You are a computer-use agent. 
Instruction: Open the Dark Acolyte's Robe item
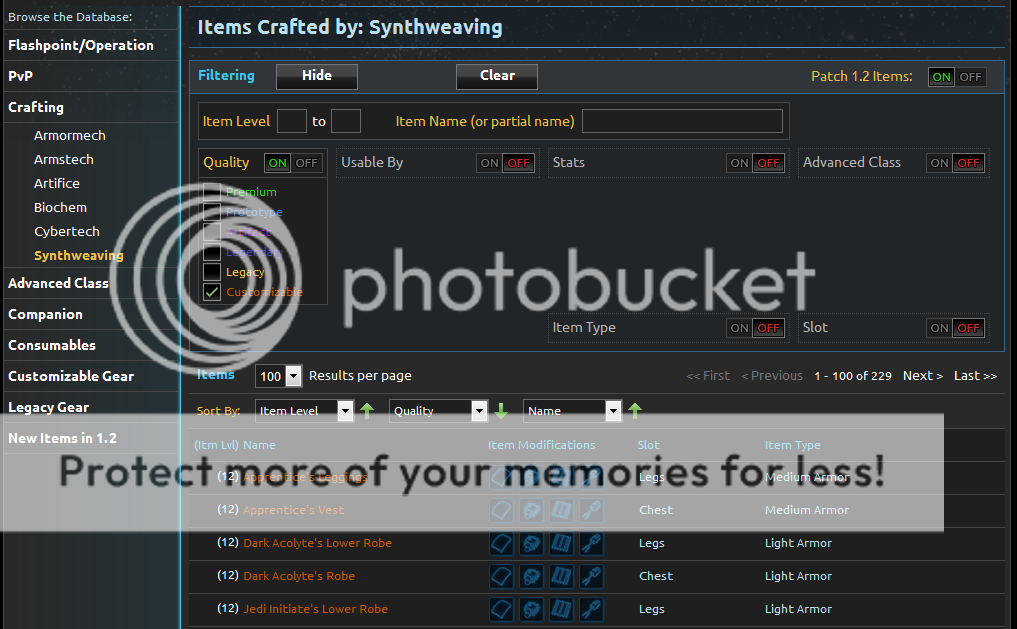coord(299,576)
